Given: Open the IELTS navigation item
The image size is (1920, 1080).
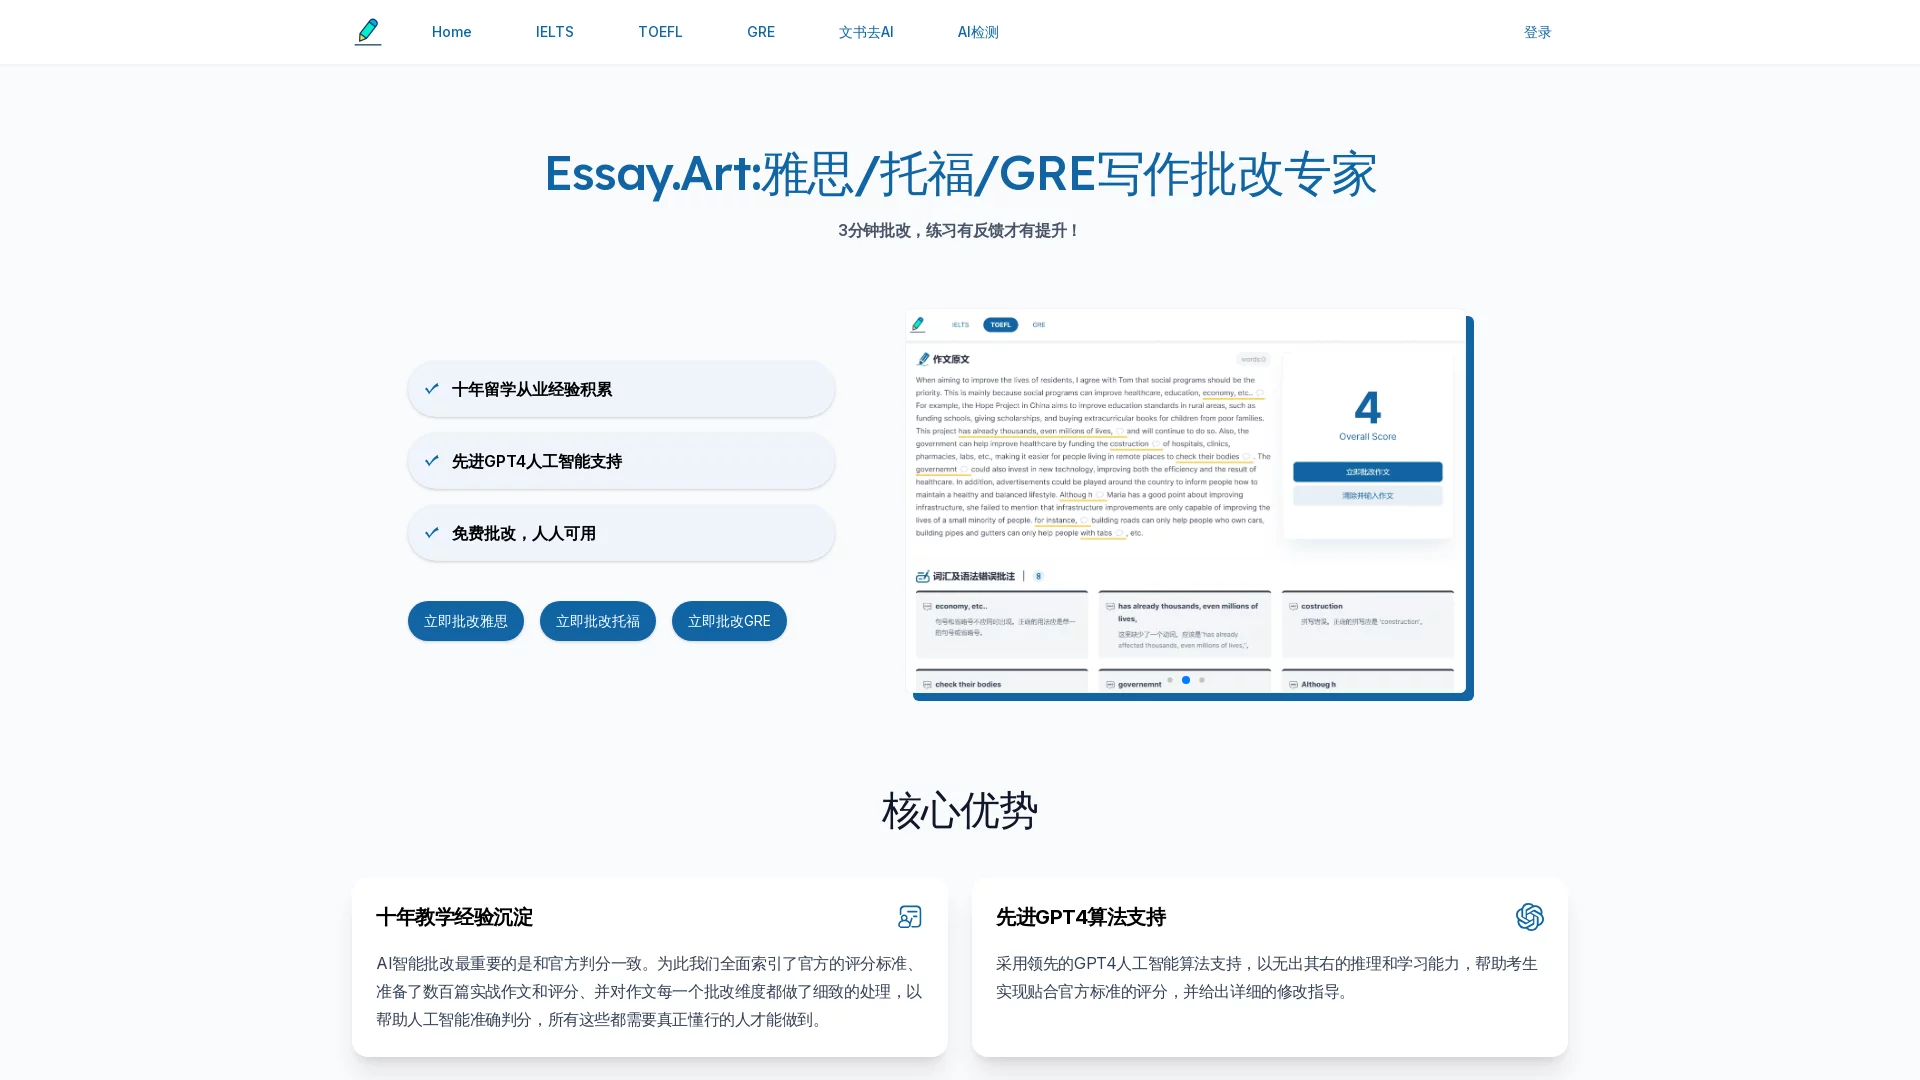Looking at the screenshot, I should click(554, 32).
